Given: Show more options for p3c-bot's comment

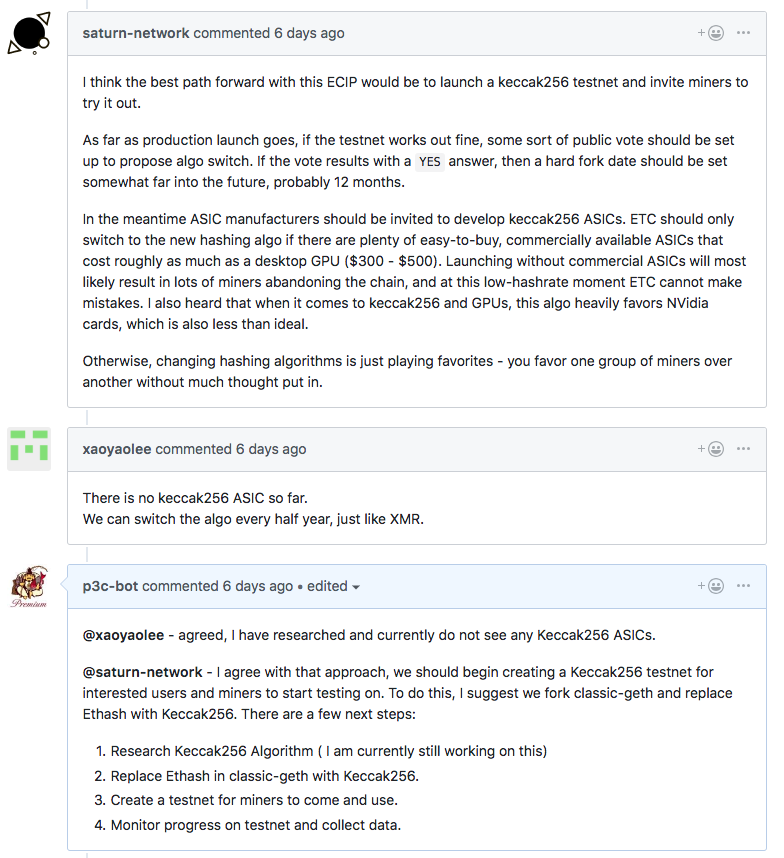Looking at the screenshot, I should click(x=743, y=586).
